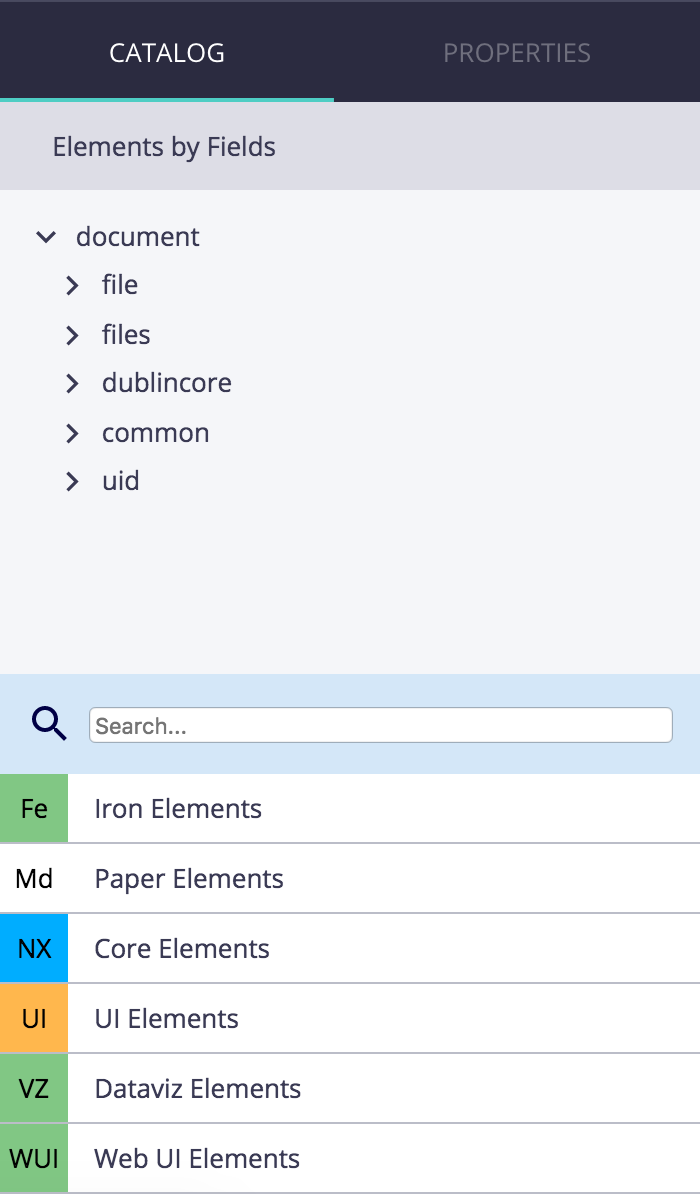Viewport: 700px width, 1194px height.
Task: Expand the dublincore schema chevron
Action: (x=72, y=384)
